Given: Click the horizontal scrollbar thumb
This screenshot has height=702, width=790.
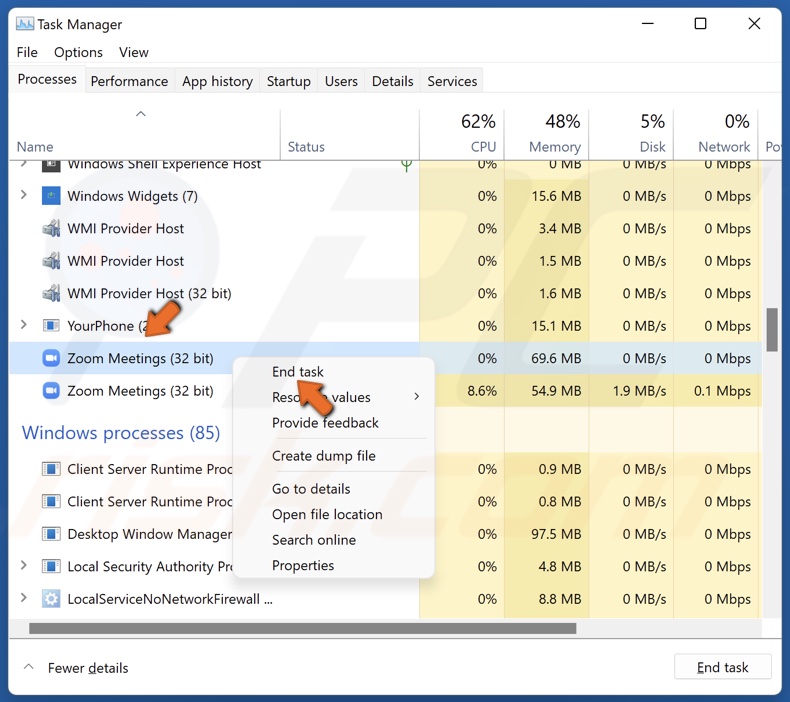Looking at the screenshot, I should pos(302,628).
